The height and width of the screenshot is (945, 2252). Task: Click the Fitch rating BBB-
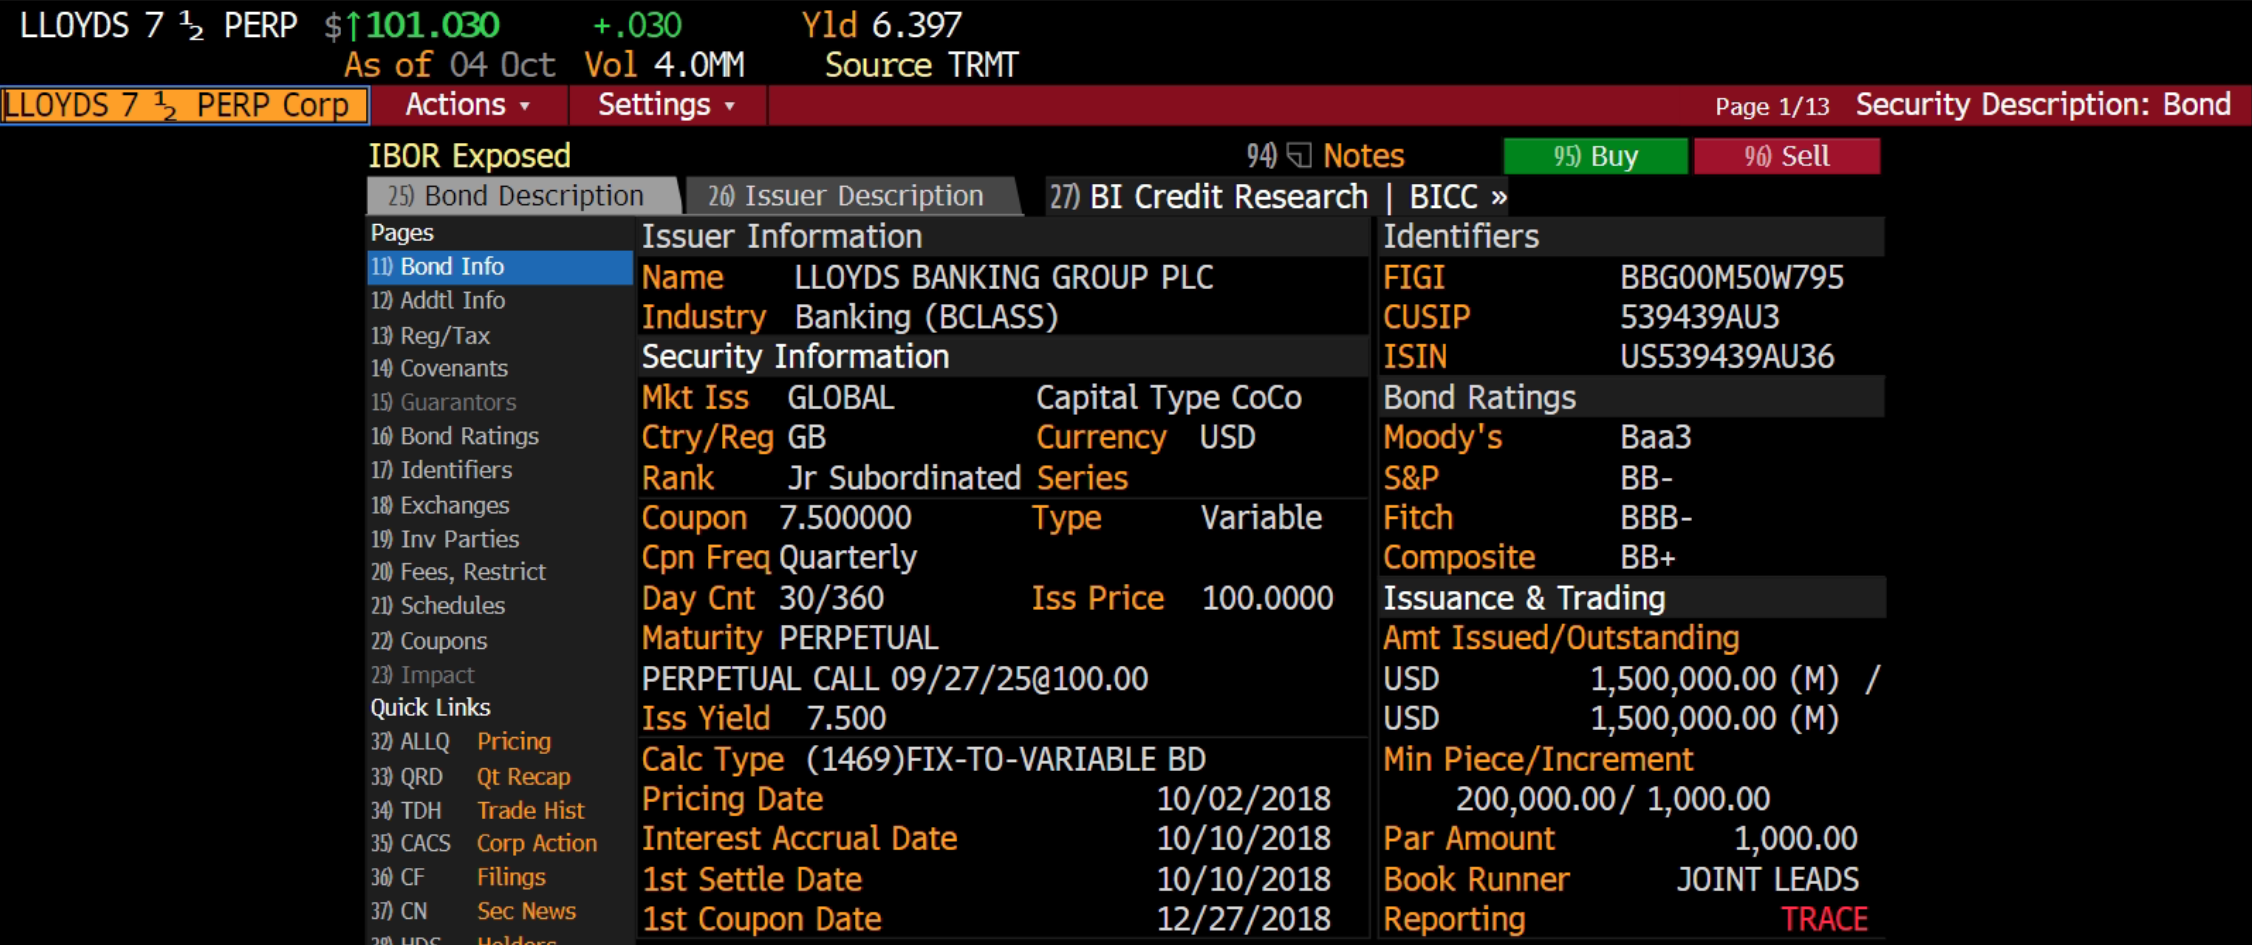[x=1656, y=518]
